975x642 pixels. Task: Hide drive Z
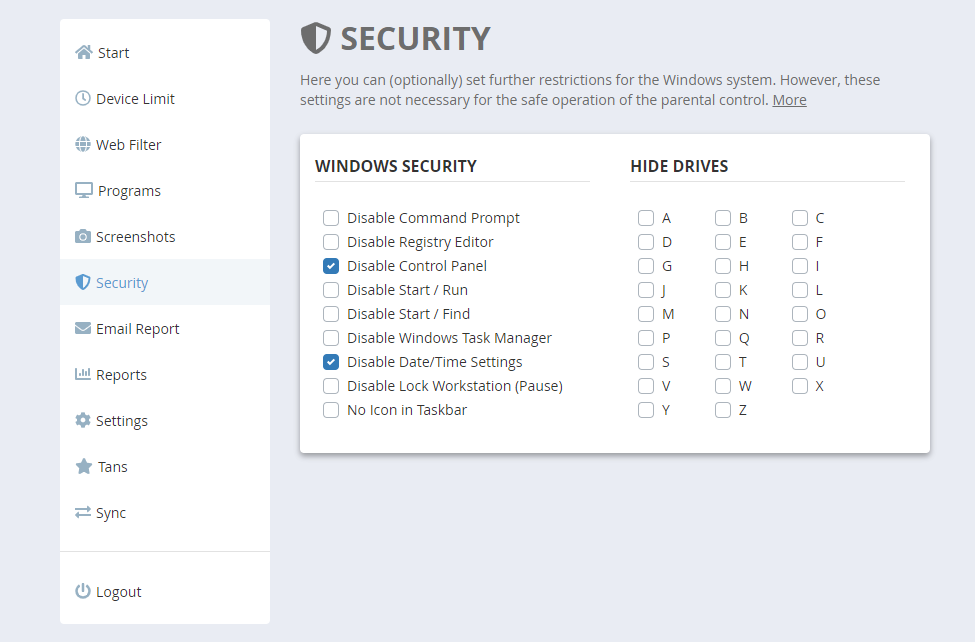tap(723, 409)
